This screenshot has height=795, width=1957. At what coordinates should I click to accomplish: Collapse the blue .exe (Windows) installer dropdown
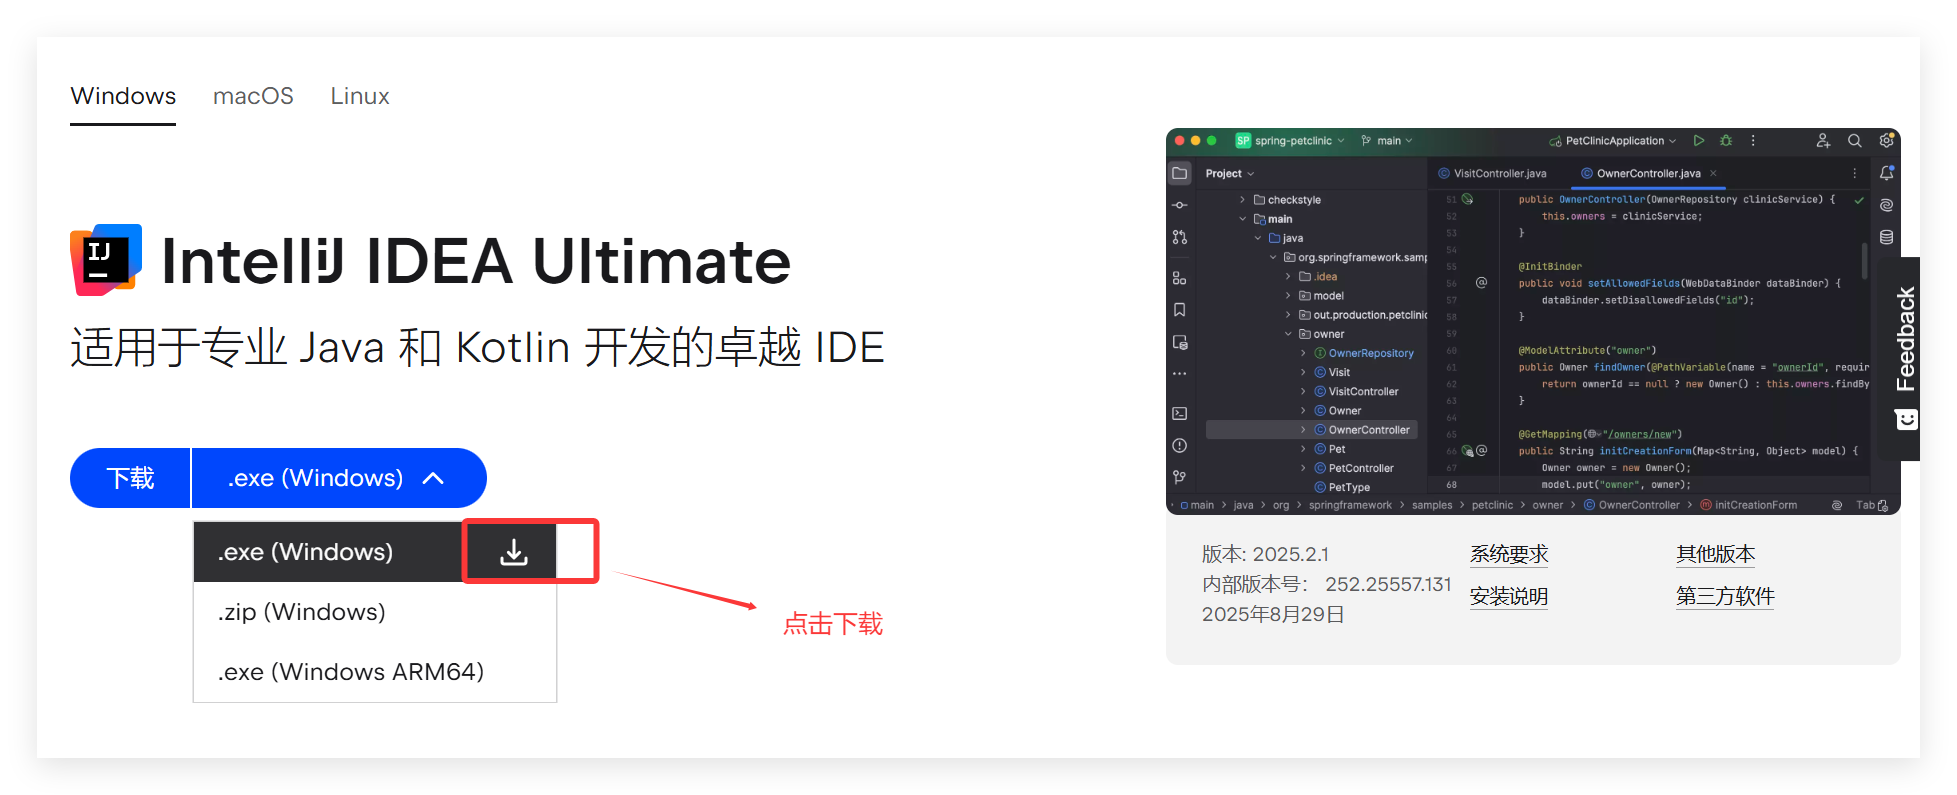click(339, 478)
